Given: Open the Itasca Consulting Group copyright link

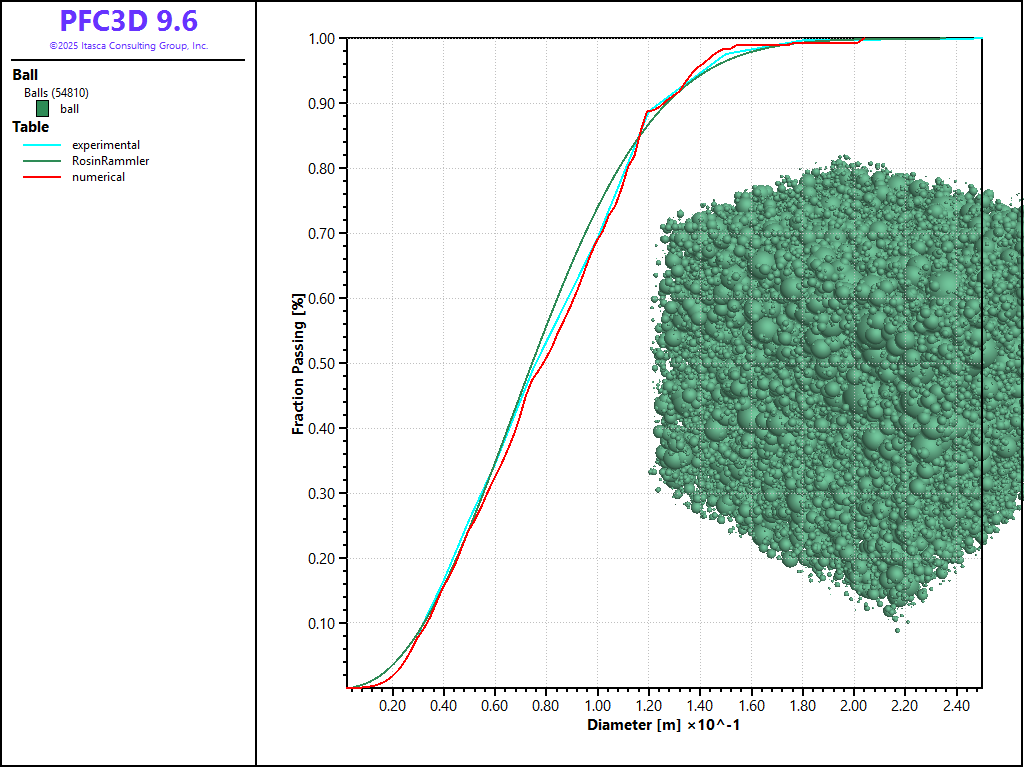Looking at the screenshot, I should click(128, 46).
